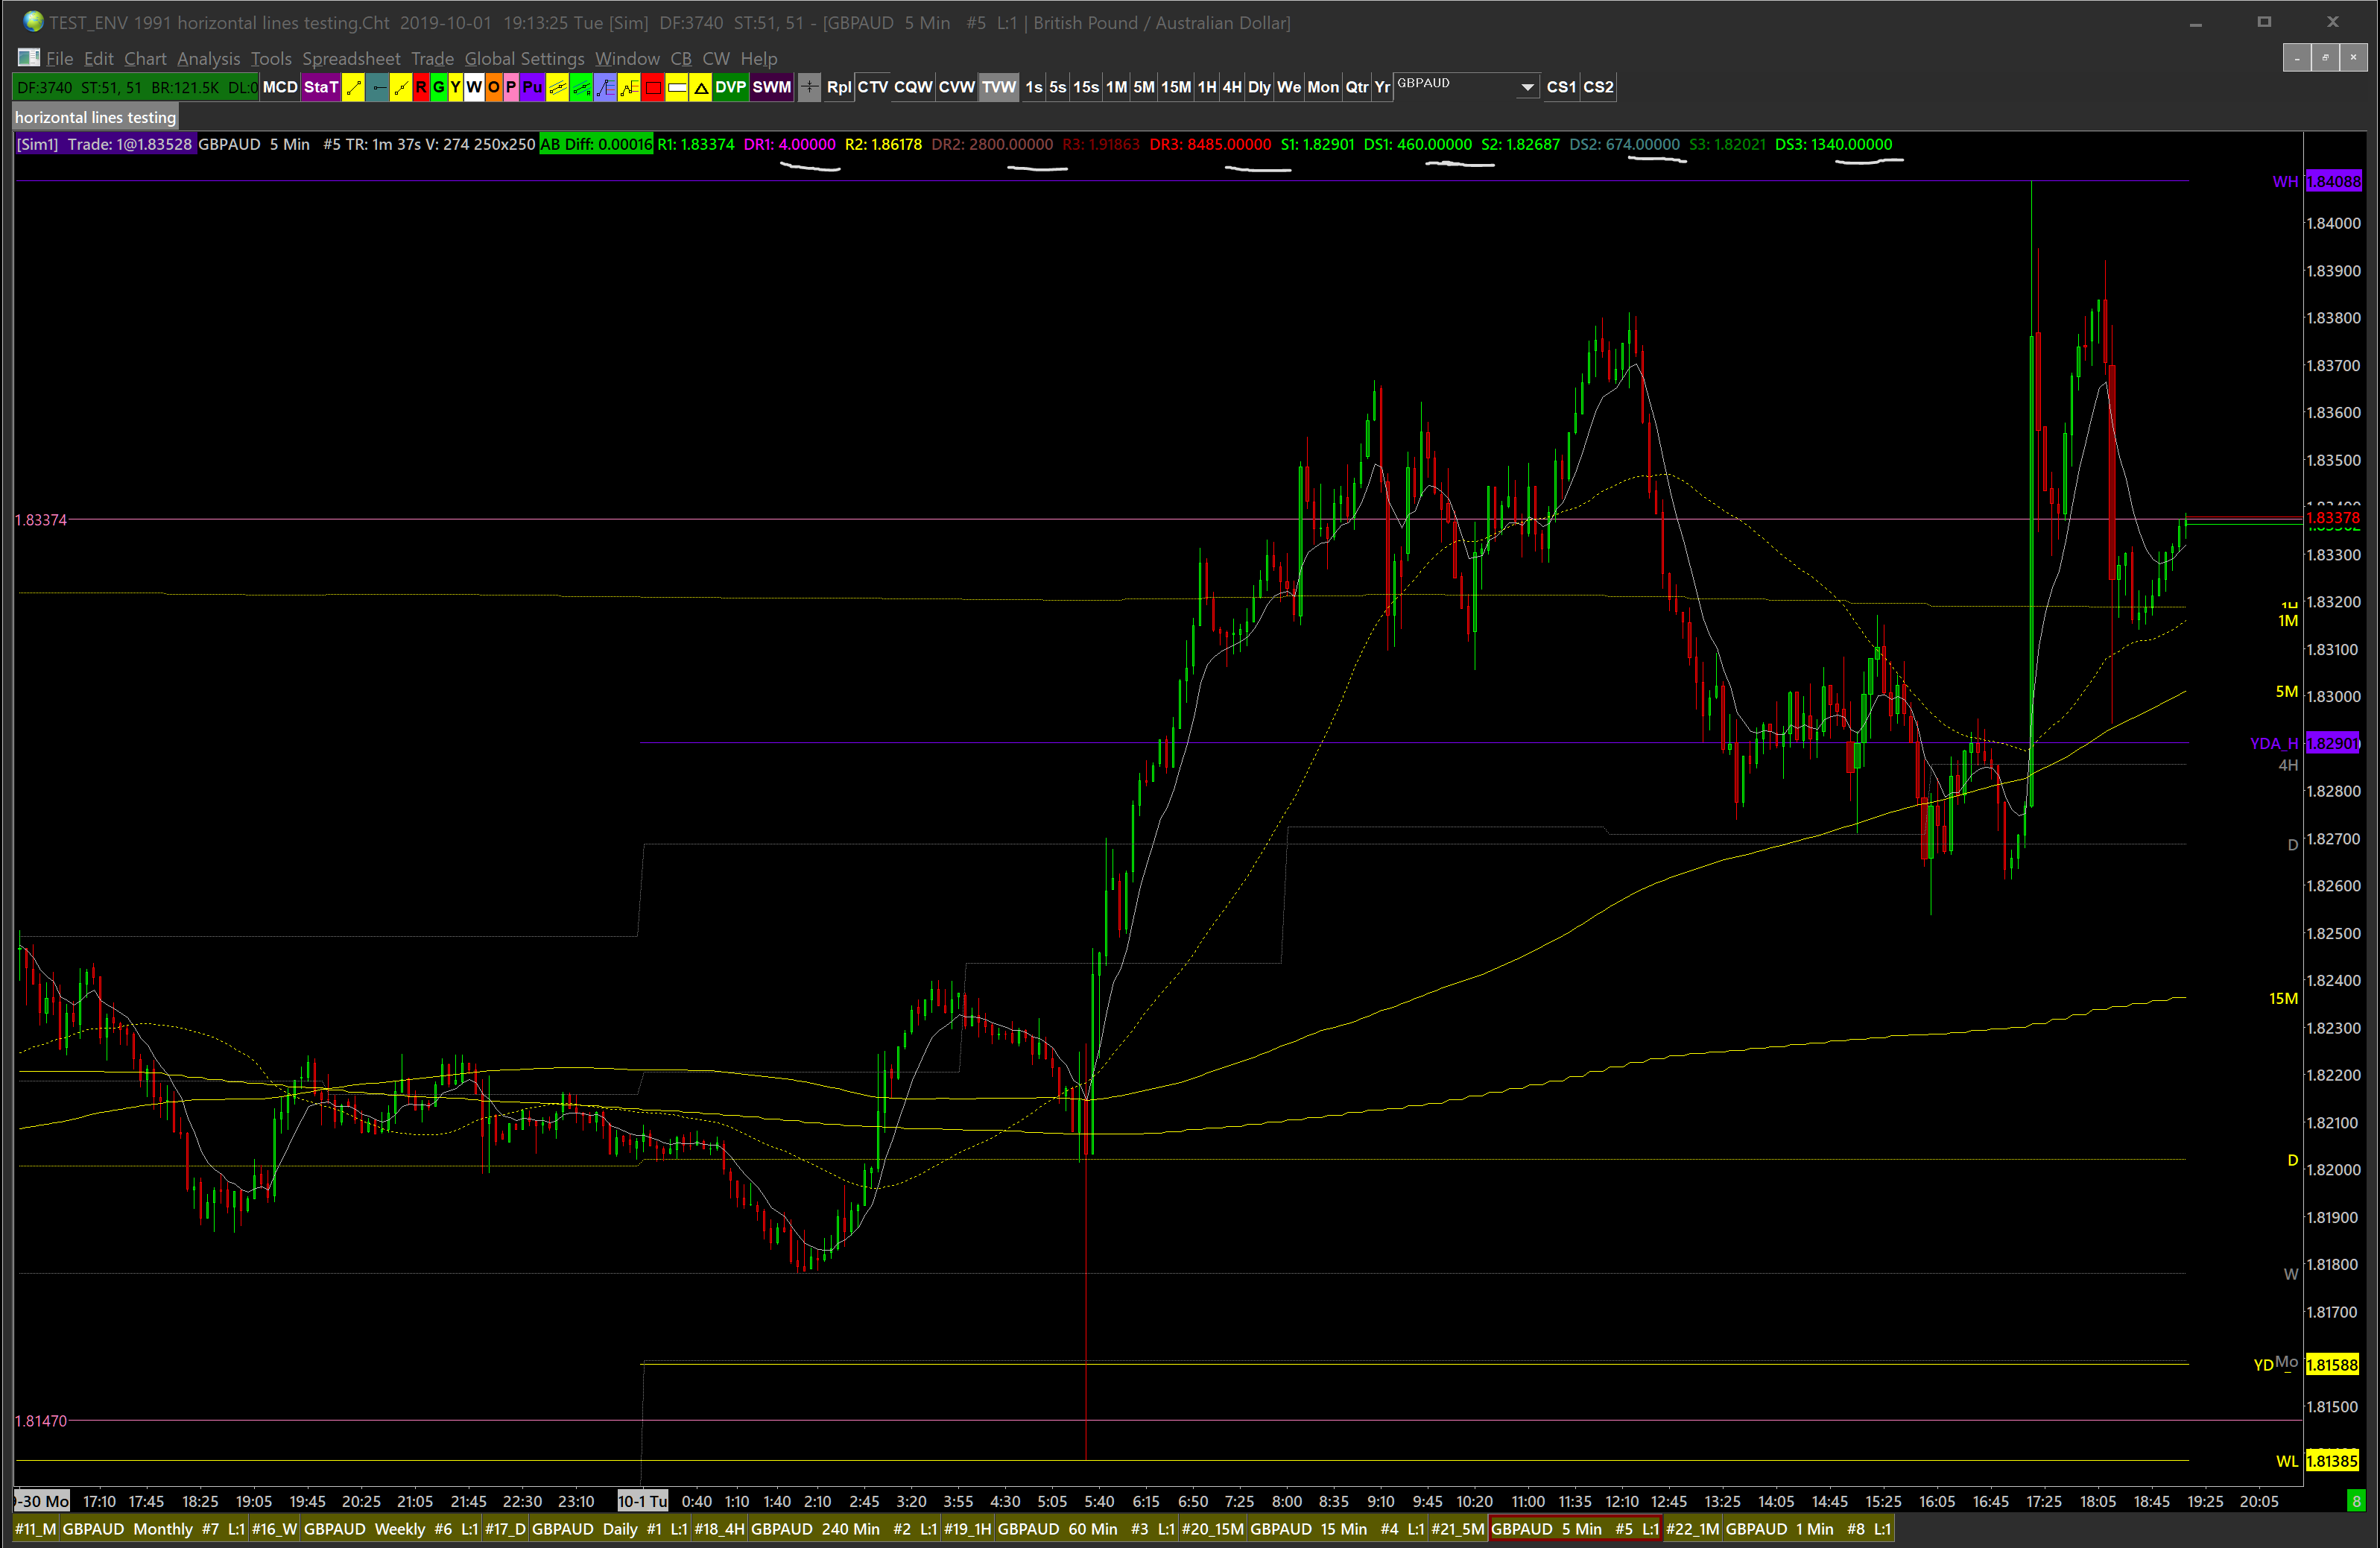Click the blue pitchfork drawing icon
The width and height of the screenshot is (2380, 1548).
tap(605, 88)
